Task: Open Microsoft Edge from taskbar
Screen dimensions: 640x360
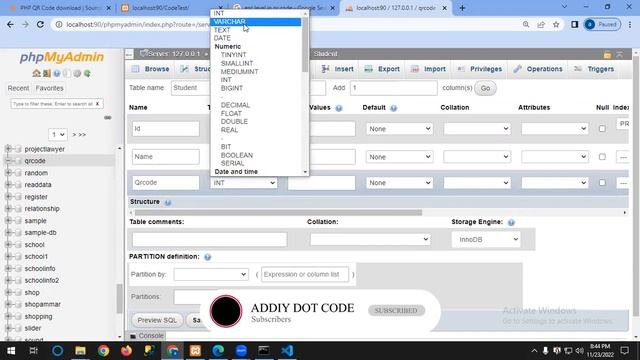Action: point(218,351)
